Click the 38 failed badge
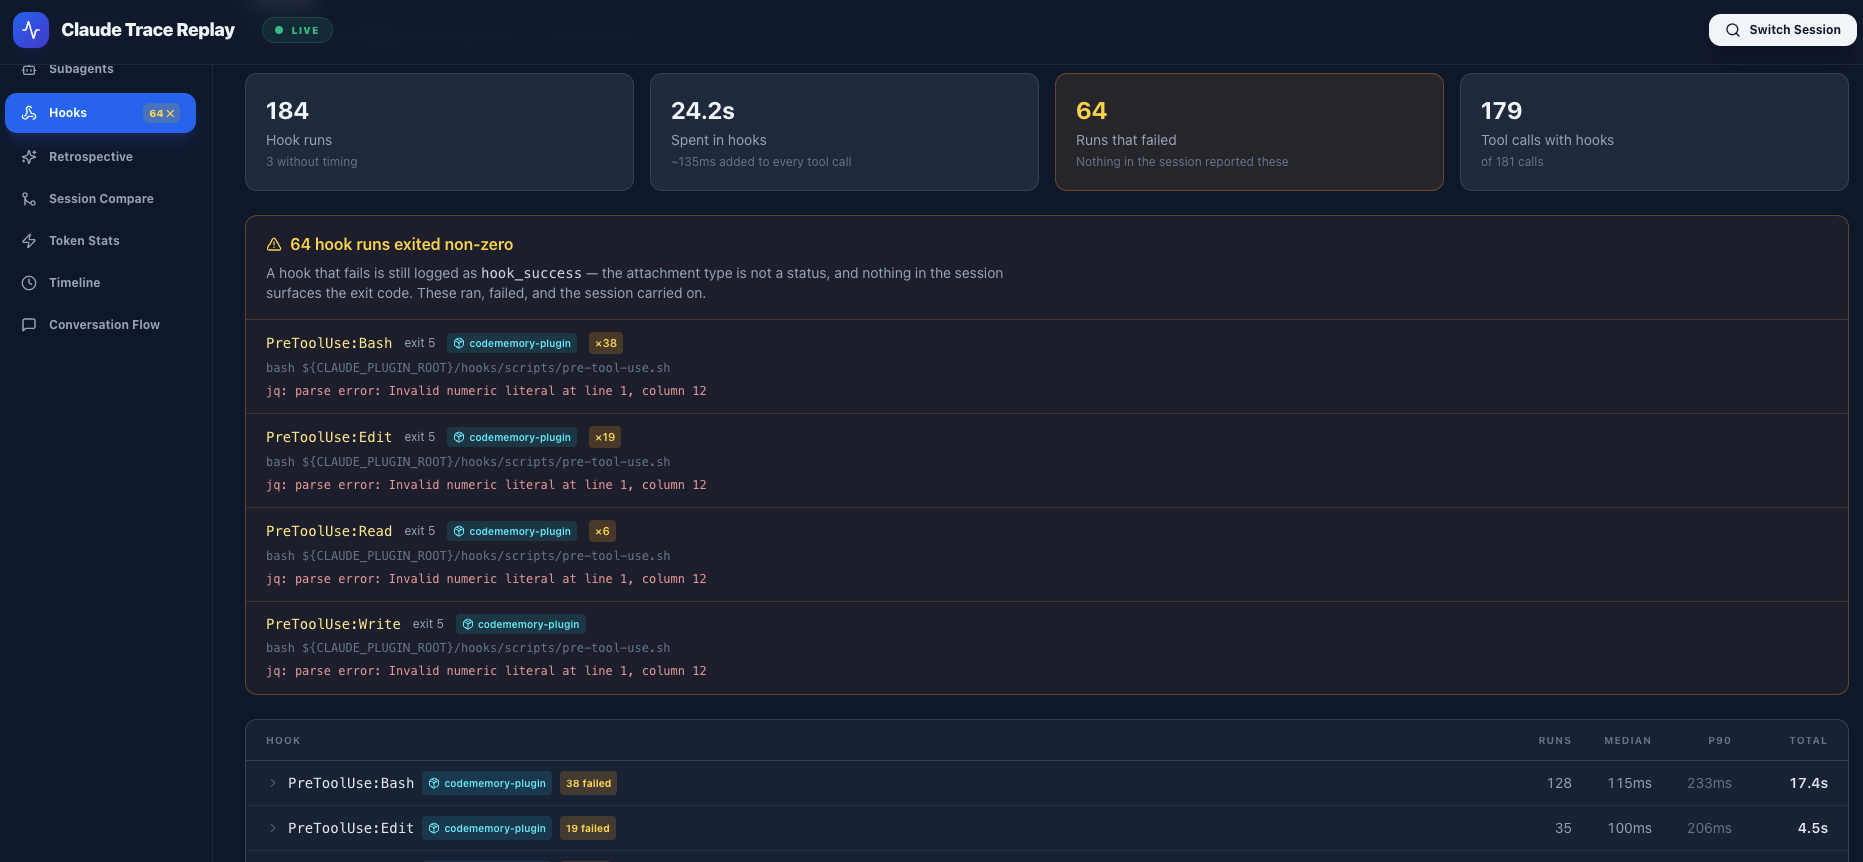 [588, 783]
